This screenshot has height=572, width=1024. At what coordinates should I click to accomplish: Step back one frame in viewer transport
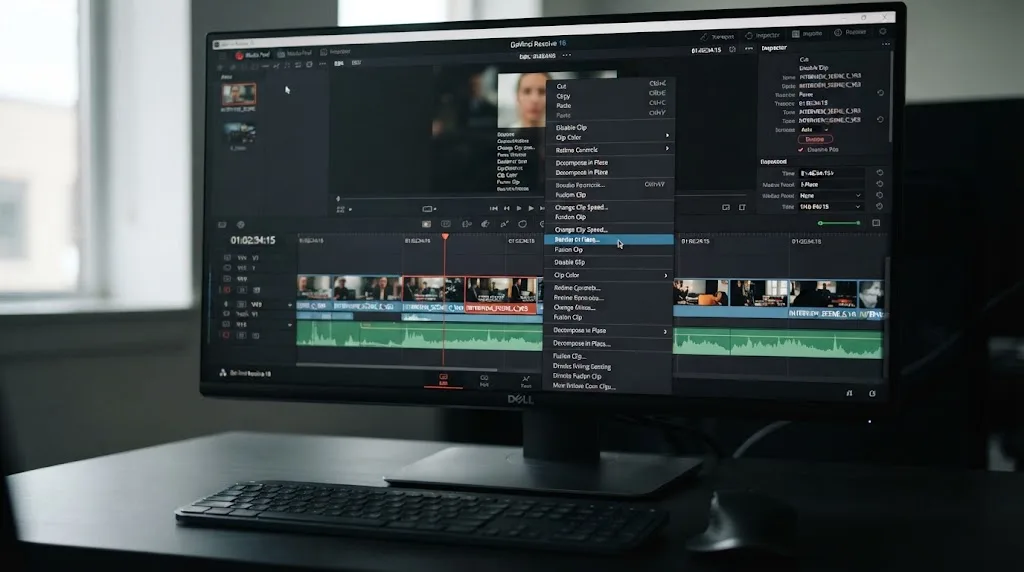pos(506,208)
